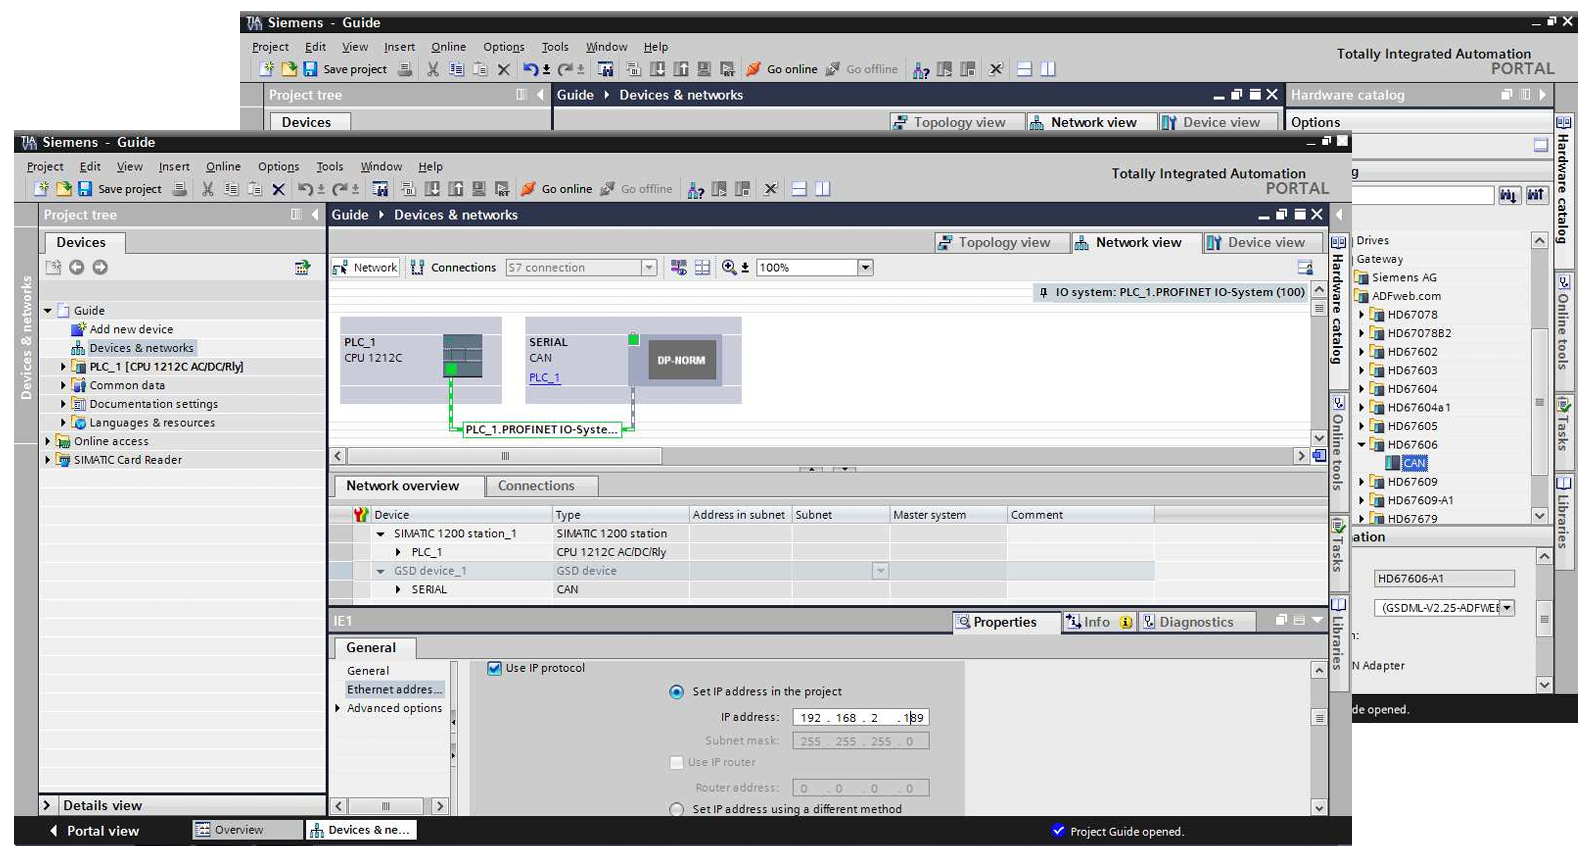1584x853 pixels.
Task: Click Add new device in project tree
Action: tap(131, 330)
